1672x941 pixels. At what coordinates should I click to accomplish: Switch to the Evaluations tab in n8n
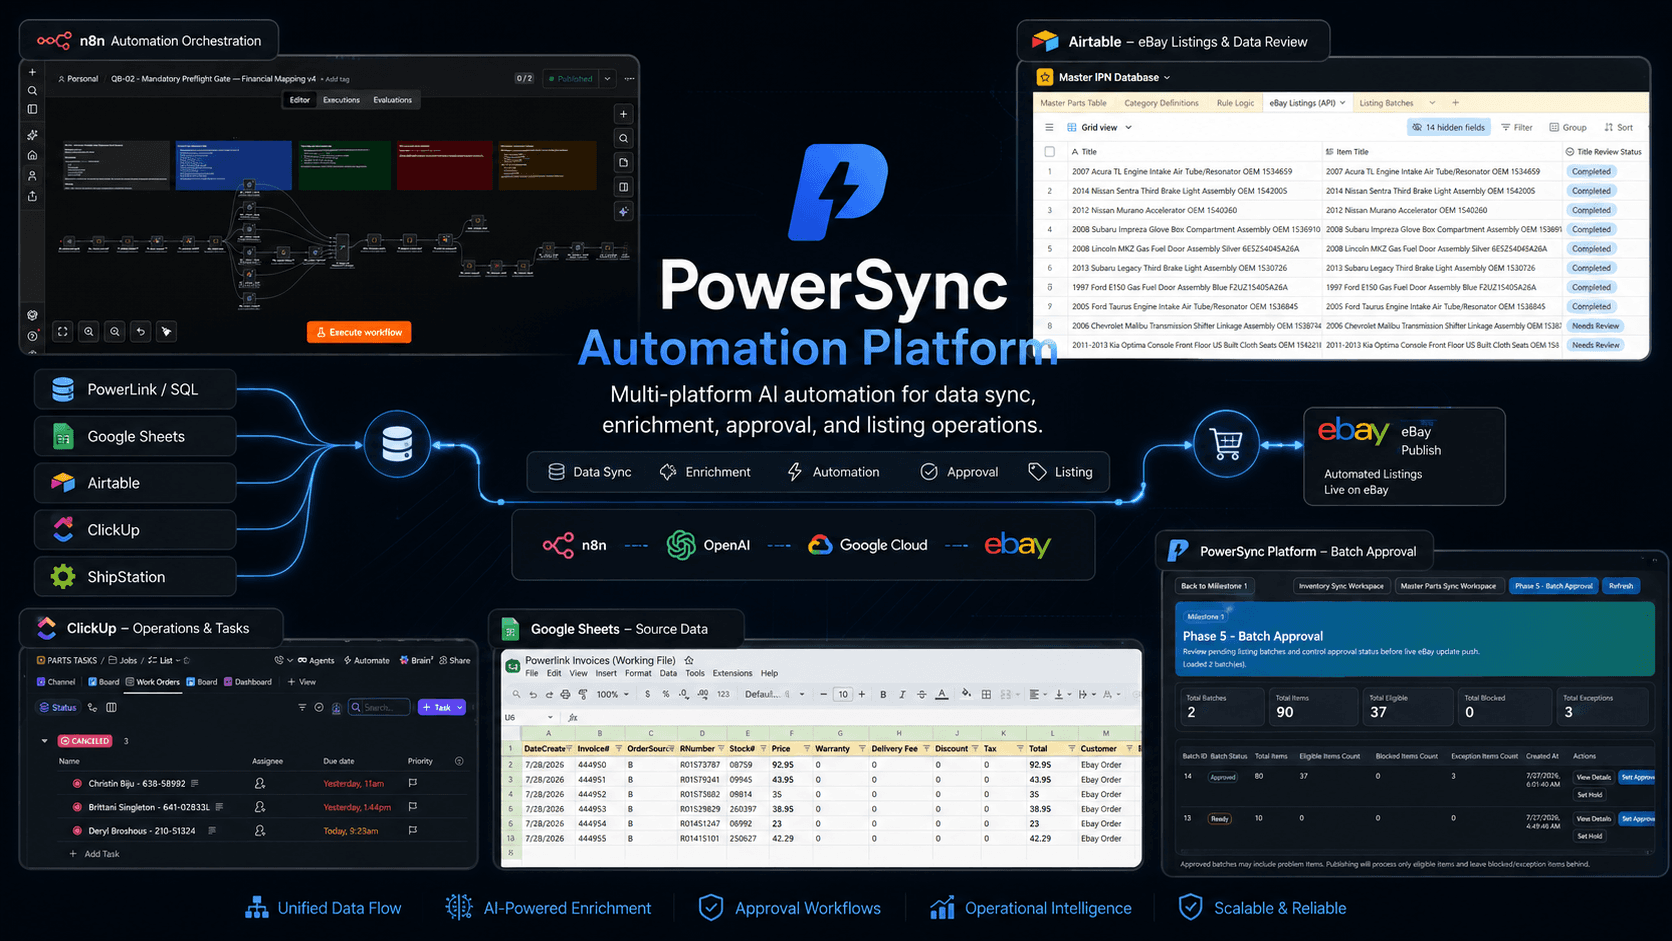[x=392, y=100]
